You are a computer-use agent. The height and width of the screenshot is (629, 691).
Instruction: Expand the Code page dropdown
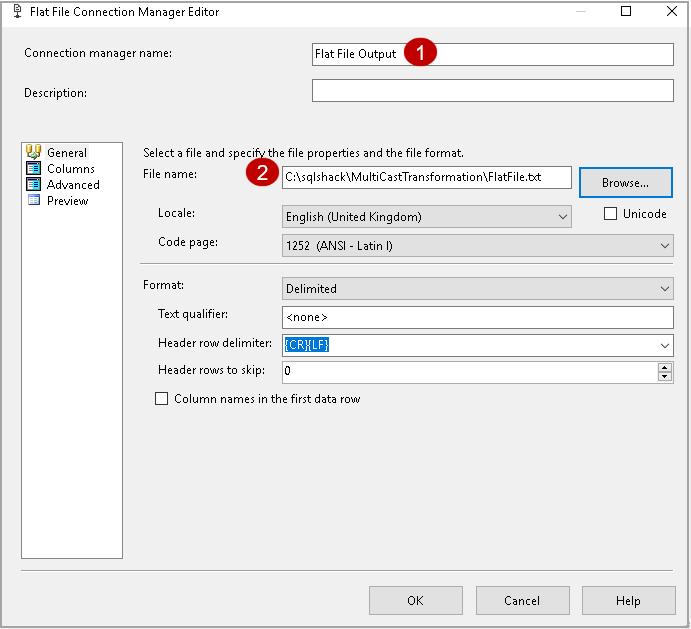click(x=665, y=246)
